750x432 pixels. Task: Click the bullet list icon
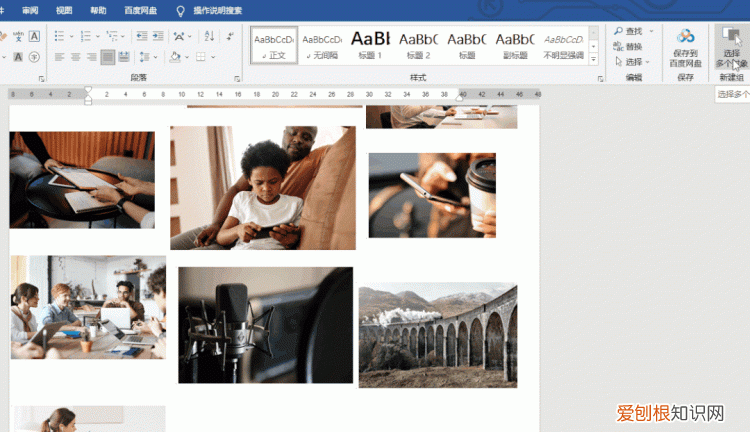59,36
